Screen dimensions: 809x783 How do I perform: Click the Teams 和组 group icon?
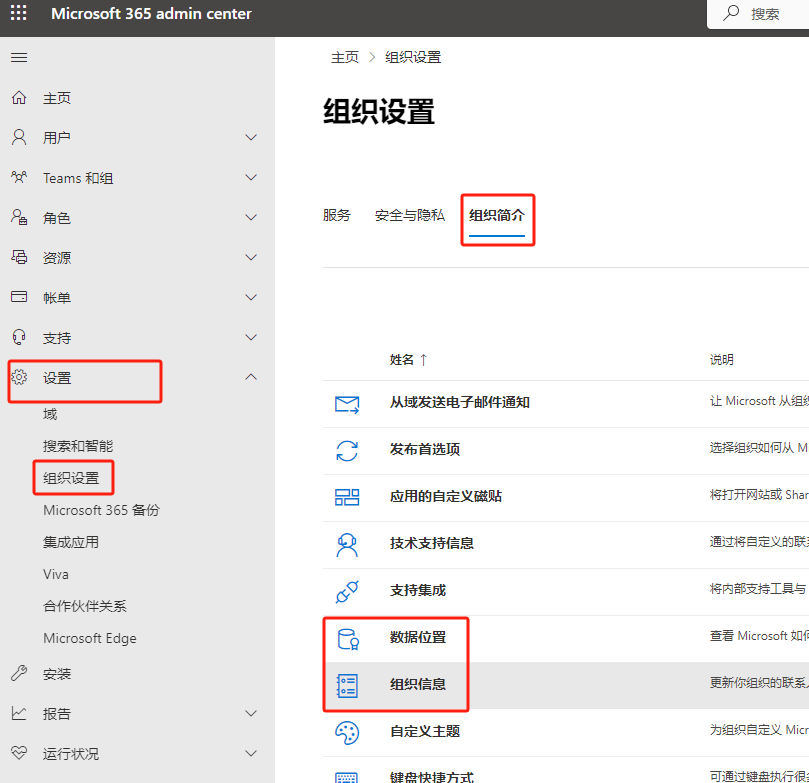[19, 177]
